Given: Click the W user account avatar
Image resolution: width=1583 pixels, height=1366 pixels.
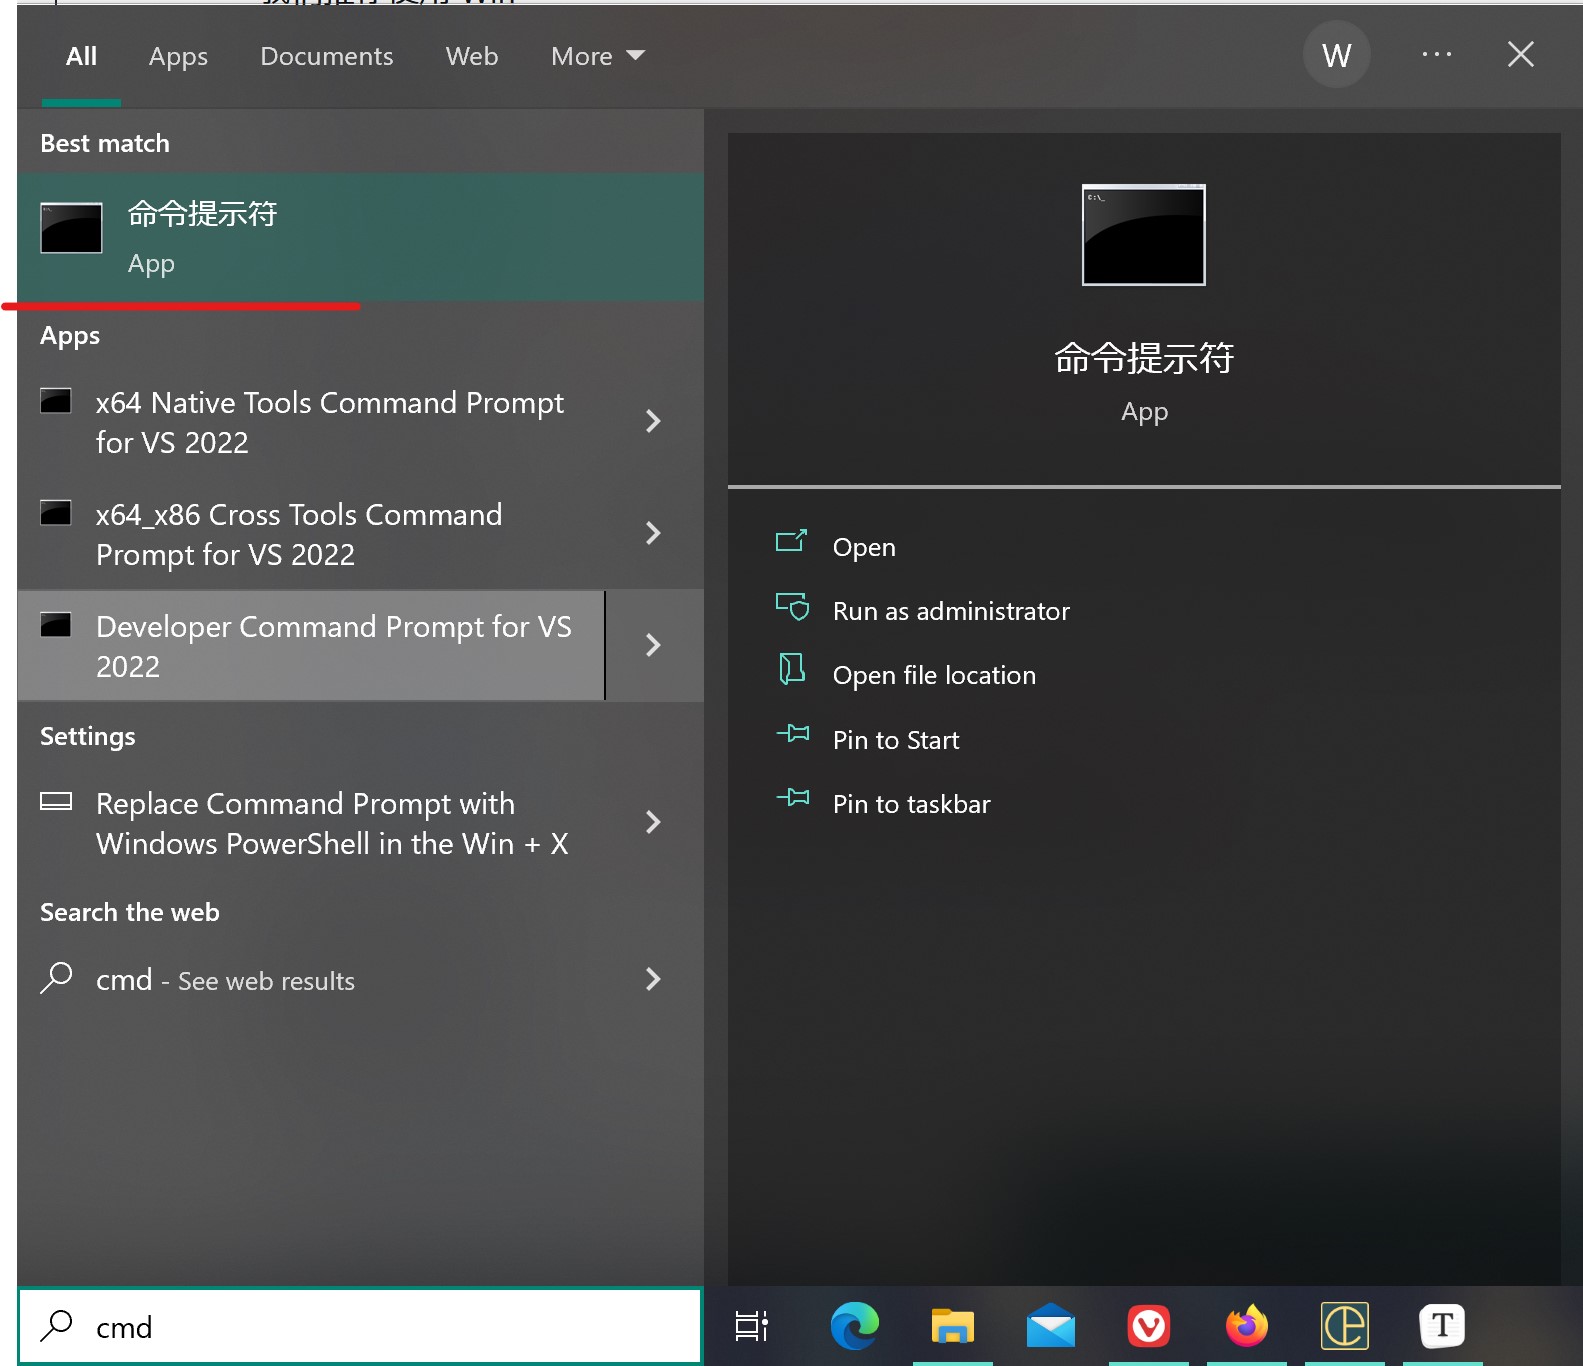Looking at the screenshot, I should pos(1336,55).
